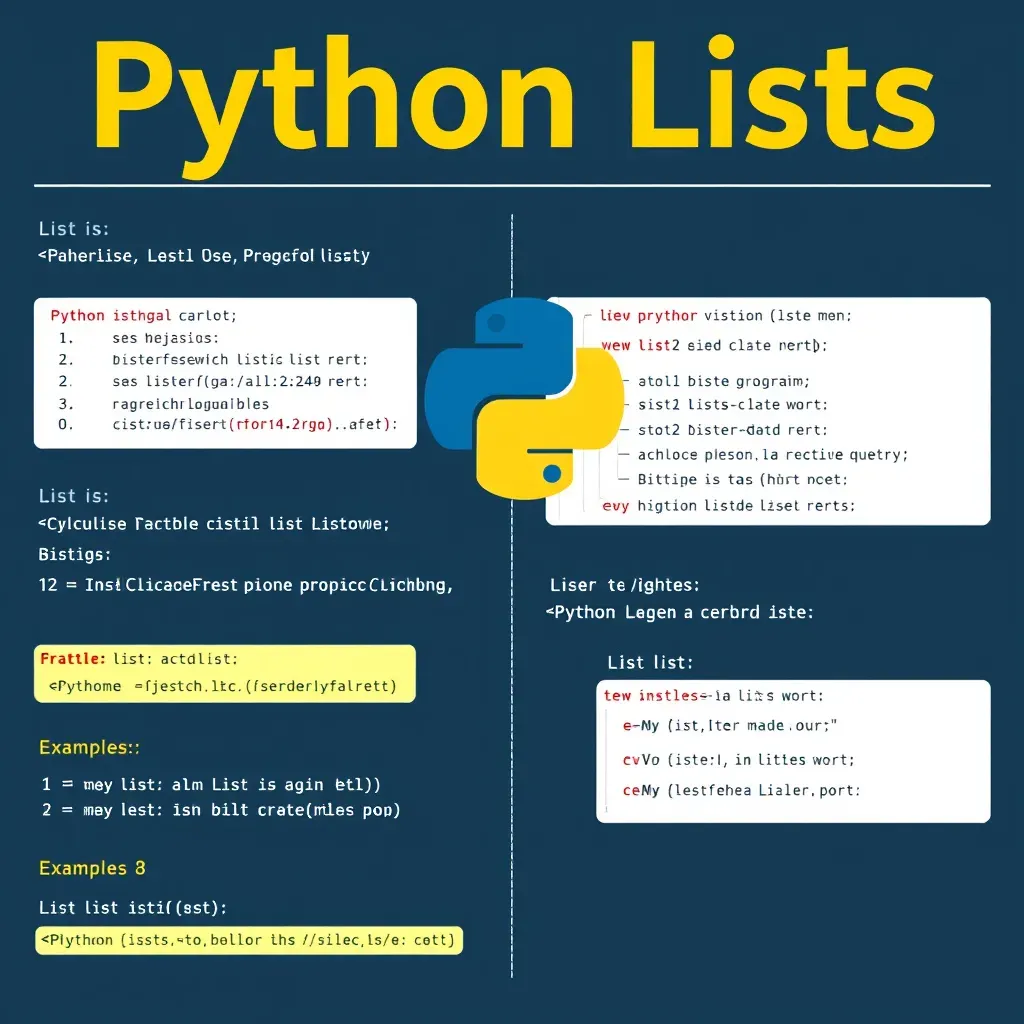The height and width of the screenshot is (1024, 1024).
Task: Click the tree row "stot2 bister-datd rert:"
Action: [x=733, y=430]
